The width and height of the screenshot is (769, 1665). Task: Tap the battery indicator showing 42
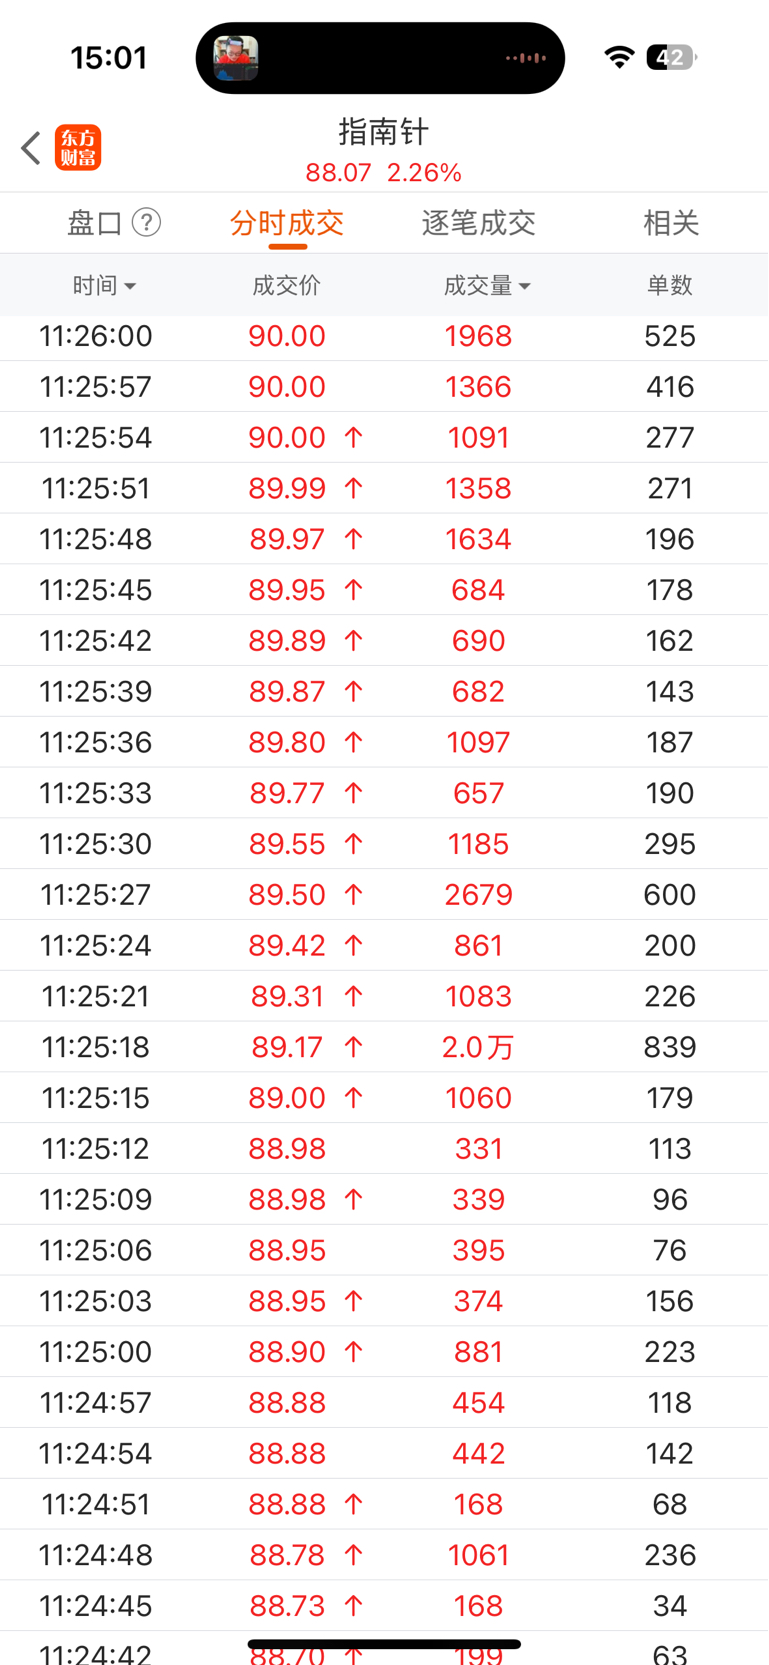[x=672, y=57]
